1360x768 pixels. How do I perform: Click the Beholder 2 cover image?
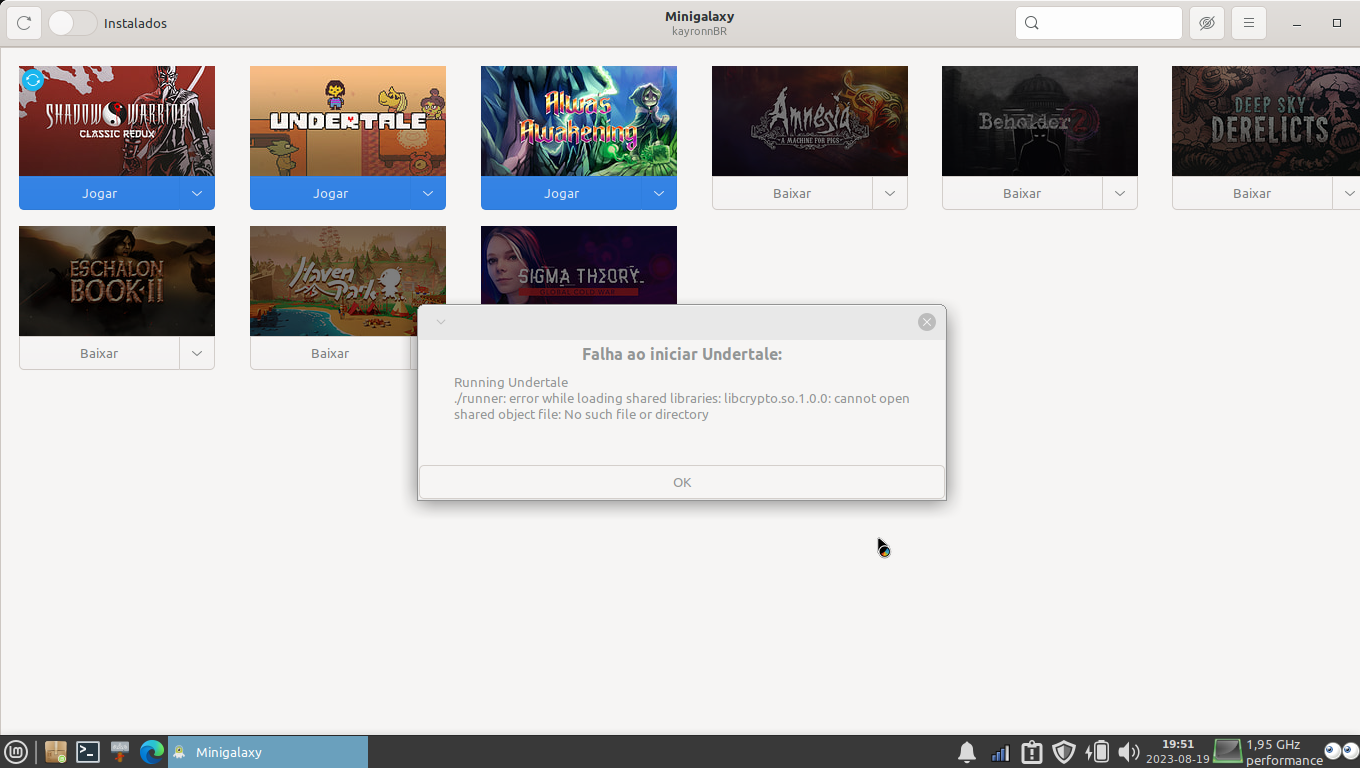[1040, 121]
